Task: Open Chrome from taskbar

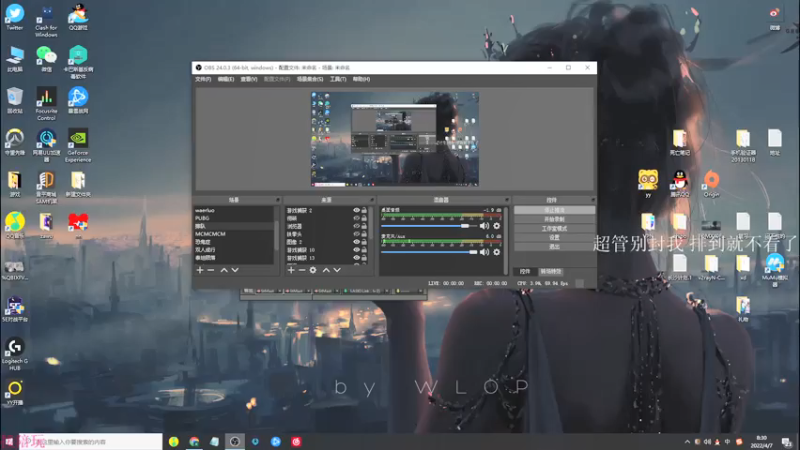Action: click(194, 442)
